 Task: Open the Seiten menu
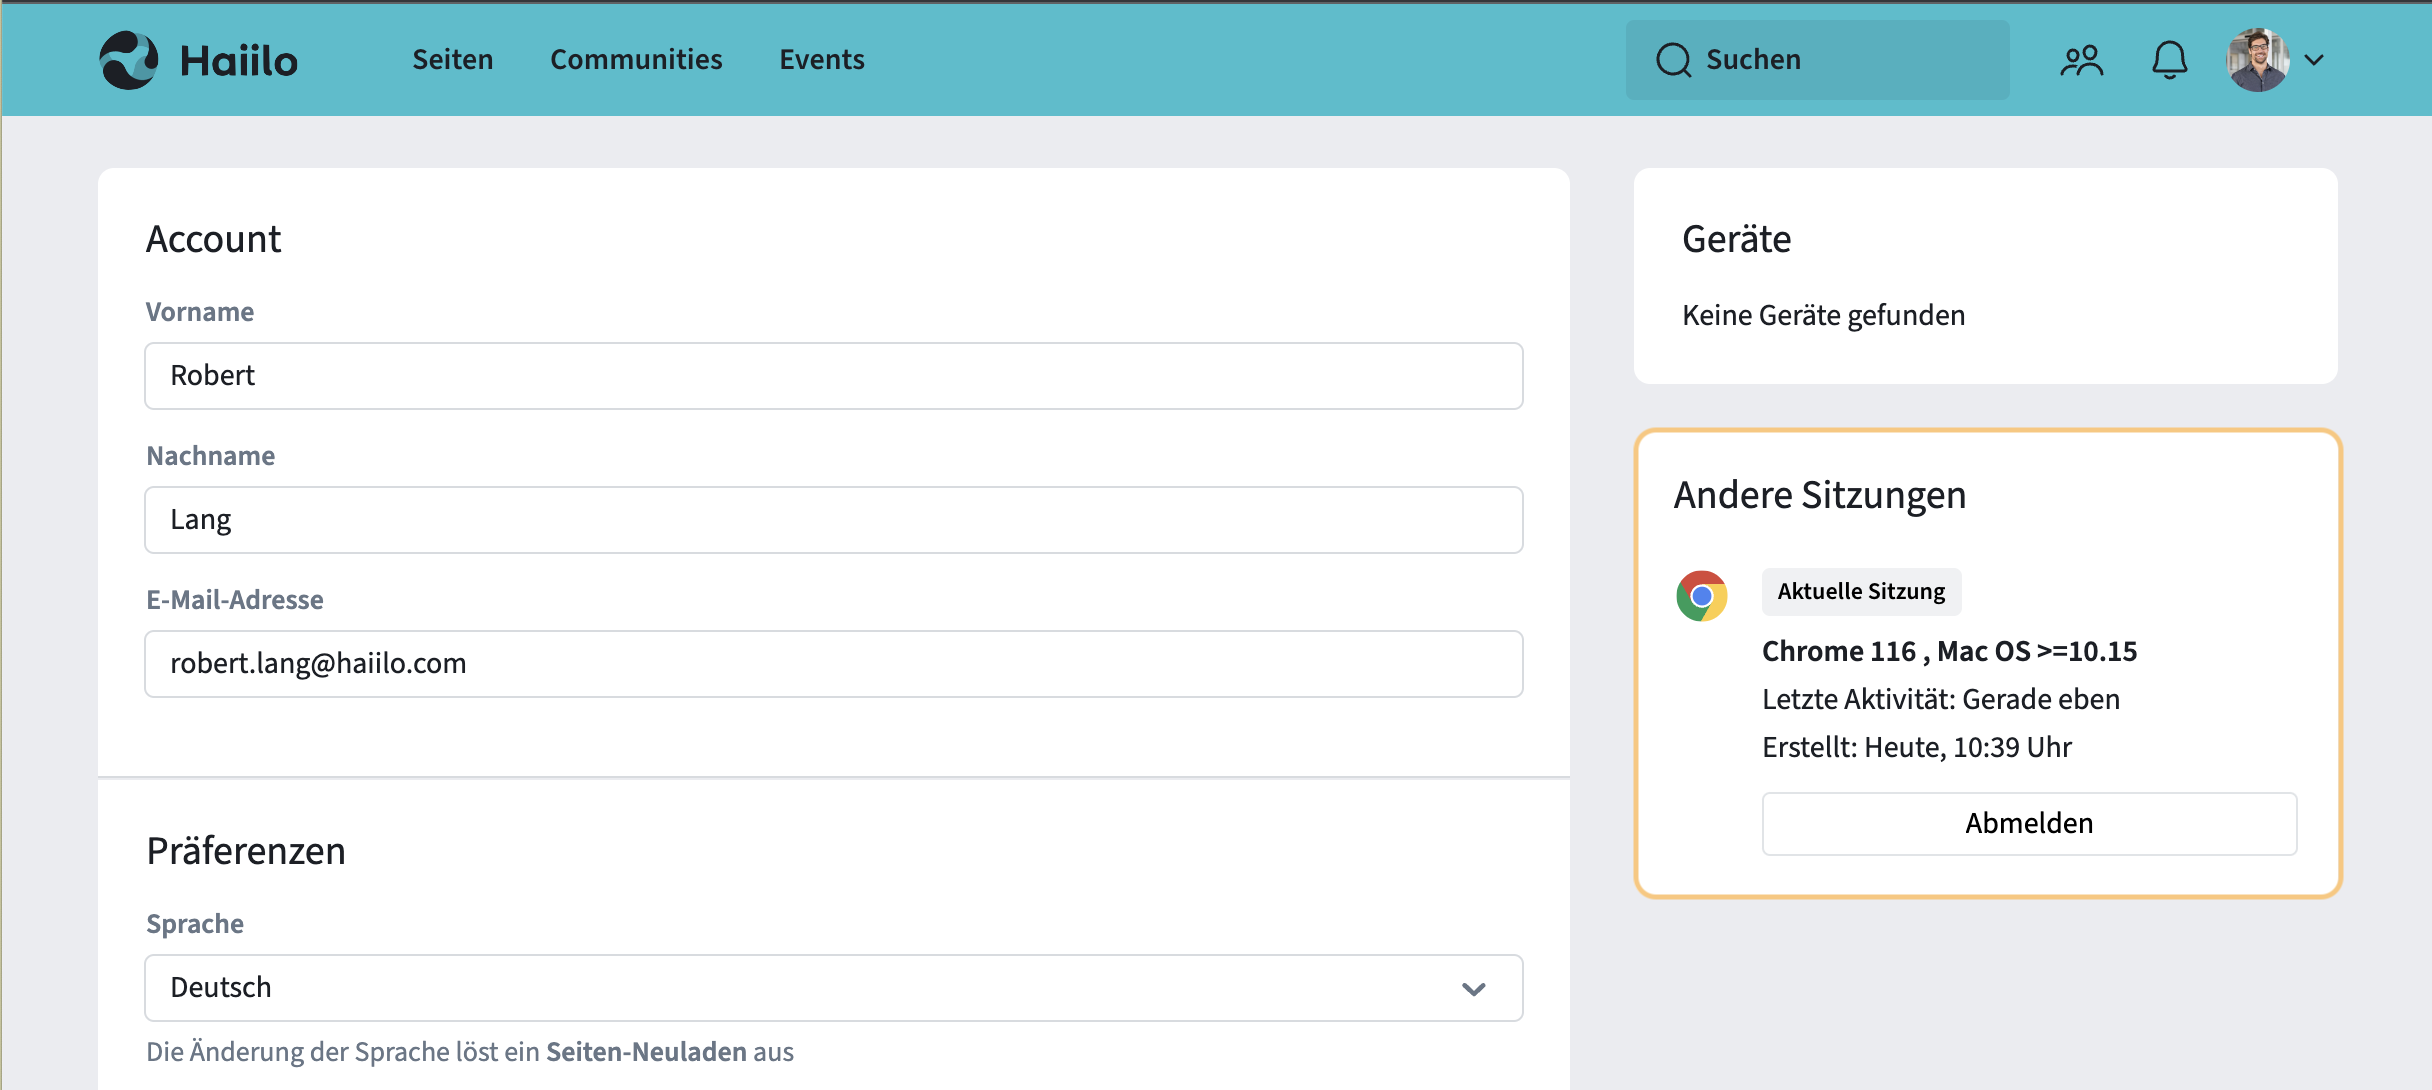453,60
